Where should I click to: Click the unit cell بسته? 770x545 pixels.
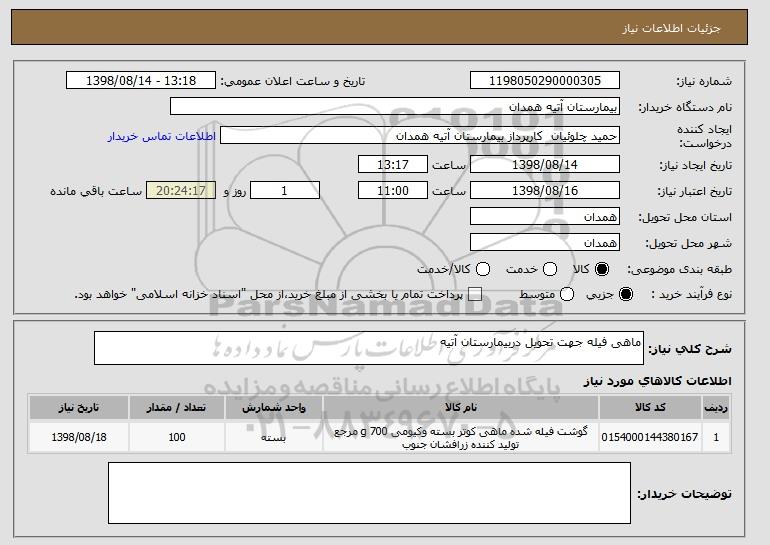pos(274,437)
